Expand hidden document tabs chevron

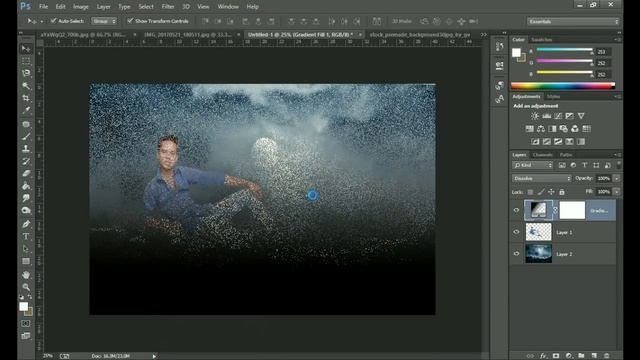tap(484, 35)
